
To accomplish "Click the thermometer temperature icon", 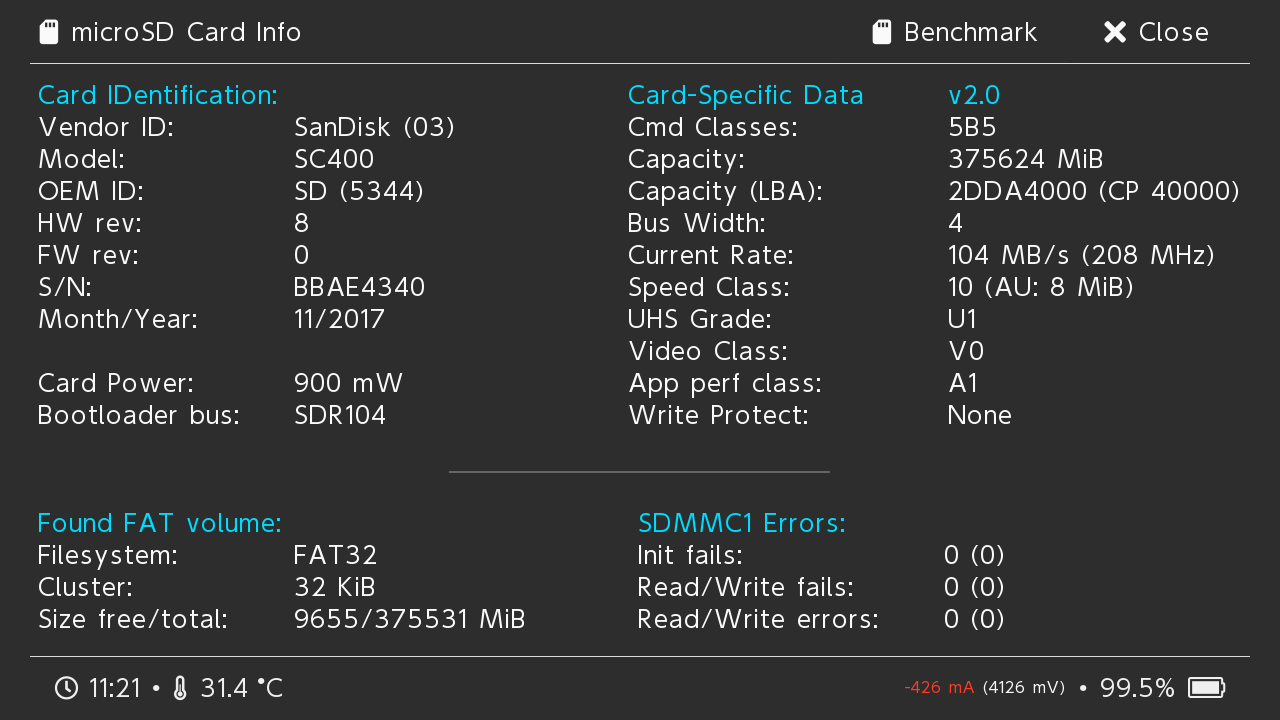I will coord(180,688).
